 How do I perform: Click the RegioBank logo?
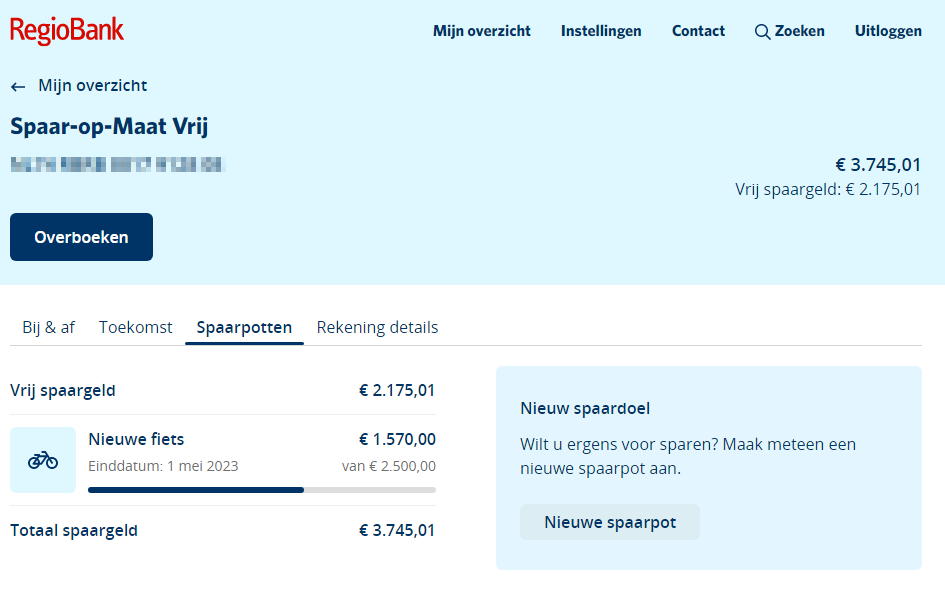tap(67, 31)
